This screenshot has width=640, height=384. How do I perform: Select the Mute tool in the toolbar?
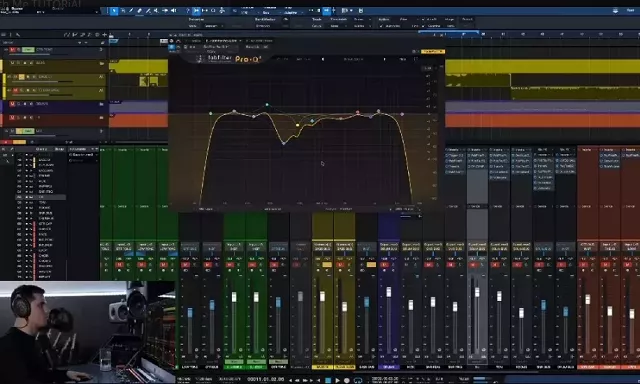click(x=157, y=11)
